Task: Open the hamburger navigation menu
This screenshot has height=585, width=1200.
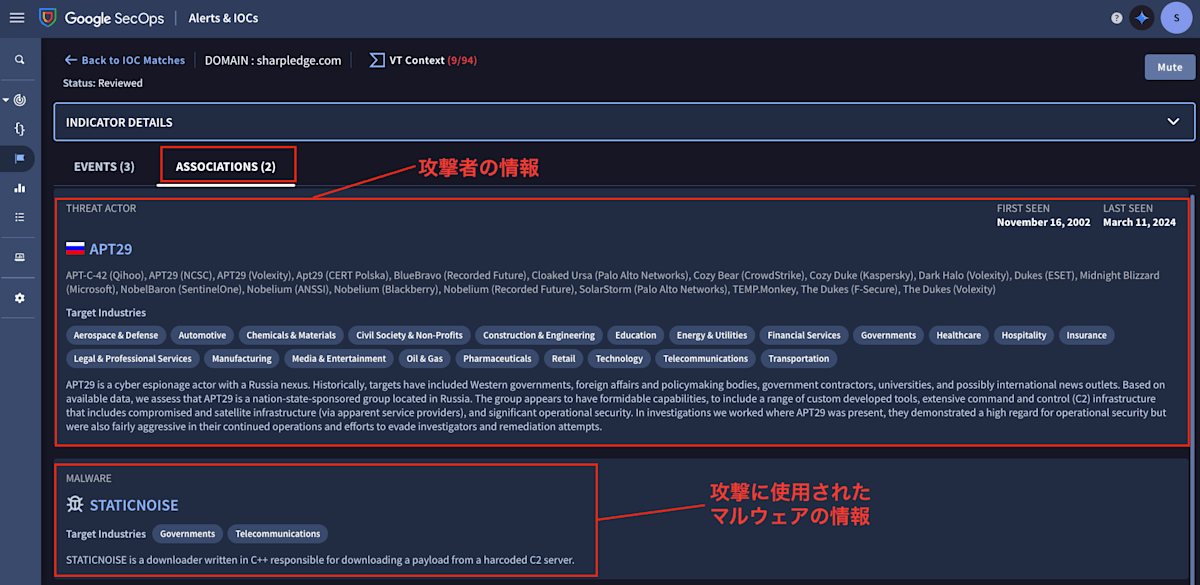Action: pos(17,17)
